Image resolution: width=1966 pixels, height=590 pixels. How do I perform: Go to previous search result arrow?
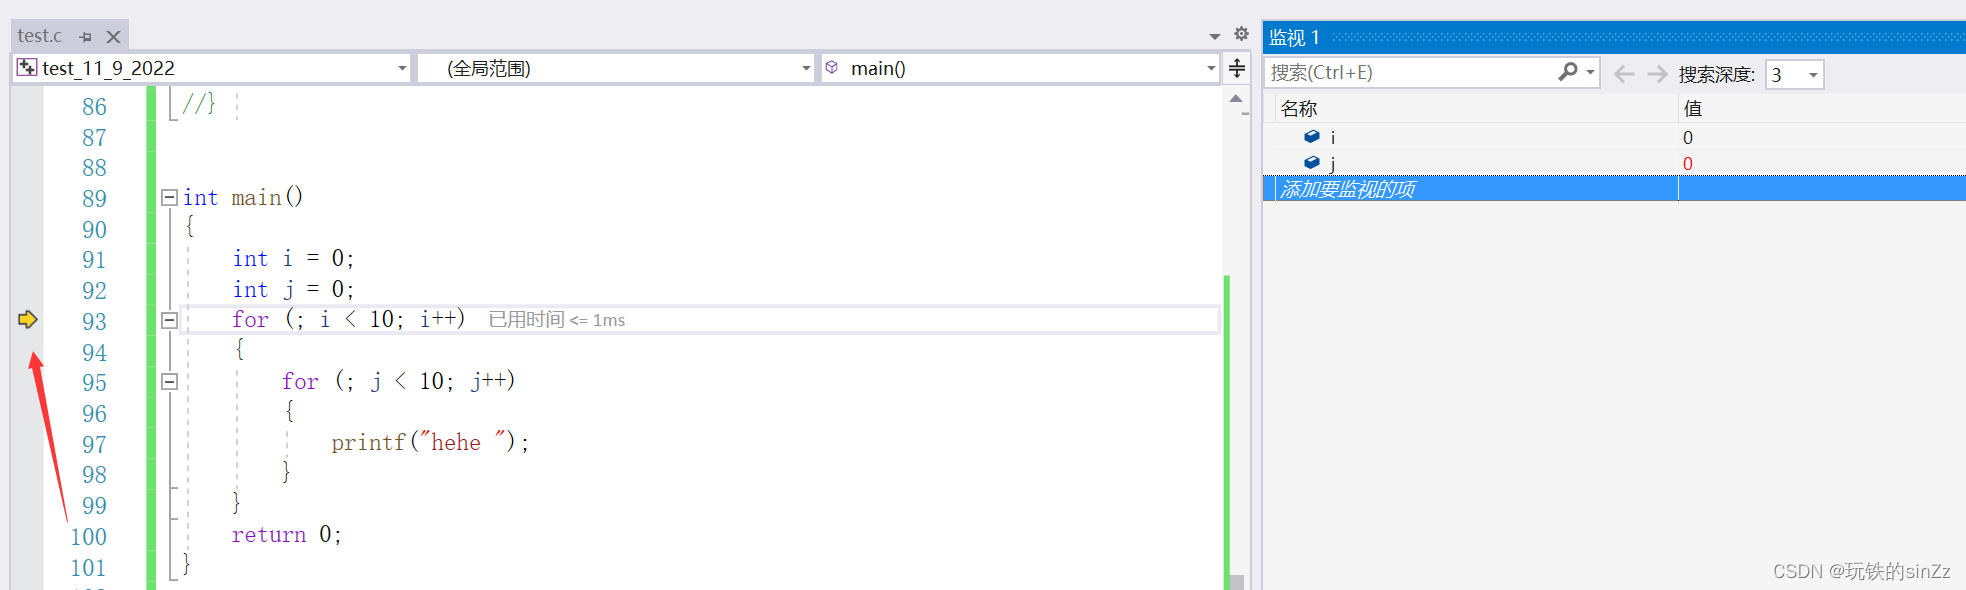coord(1625,74)
